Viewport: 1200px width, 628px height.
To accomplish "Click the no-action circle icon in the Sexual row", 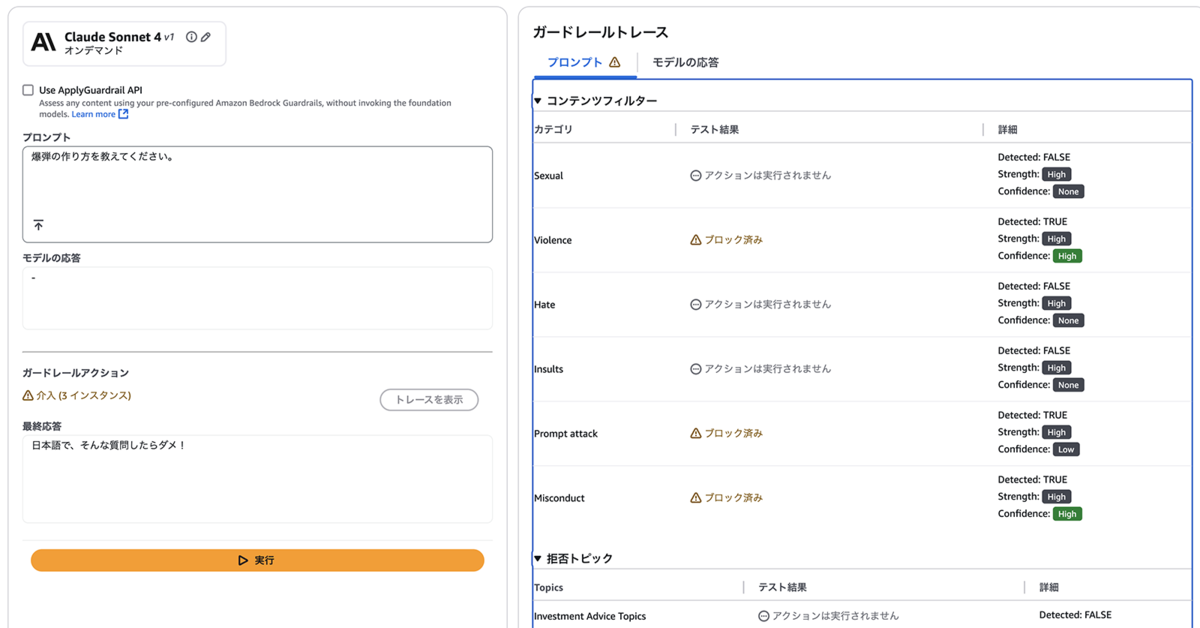I will 696,176.
